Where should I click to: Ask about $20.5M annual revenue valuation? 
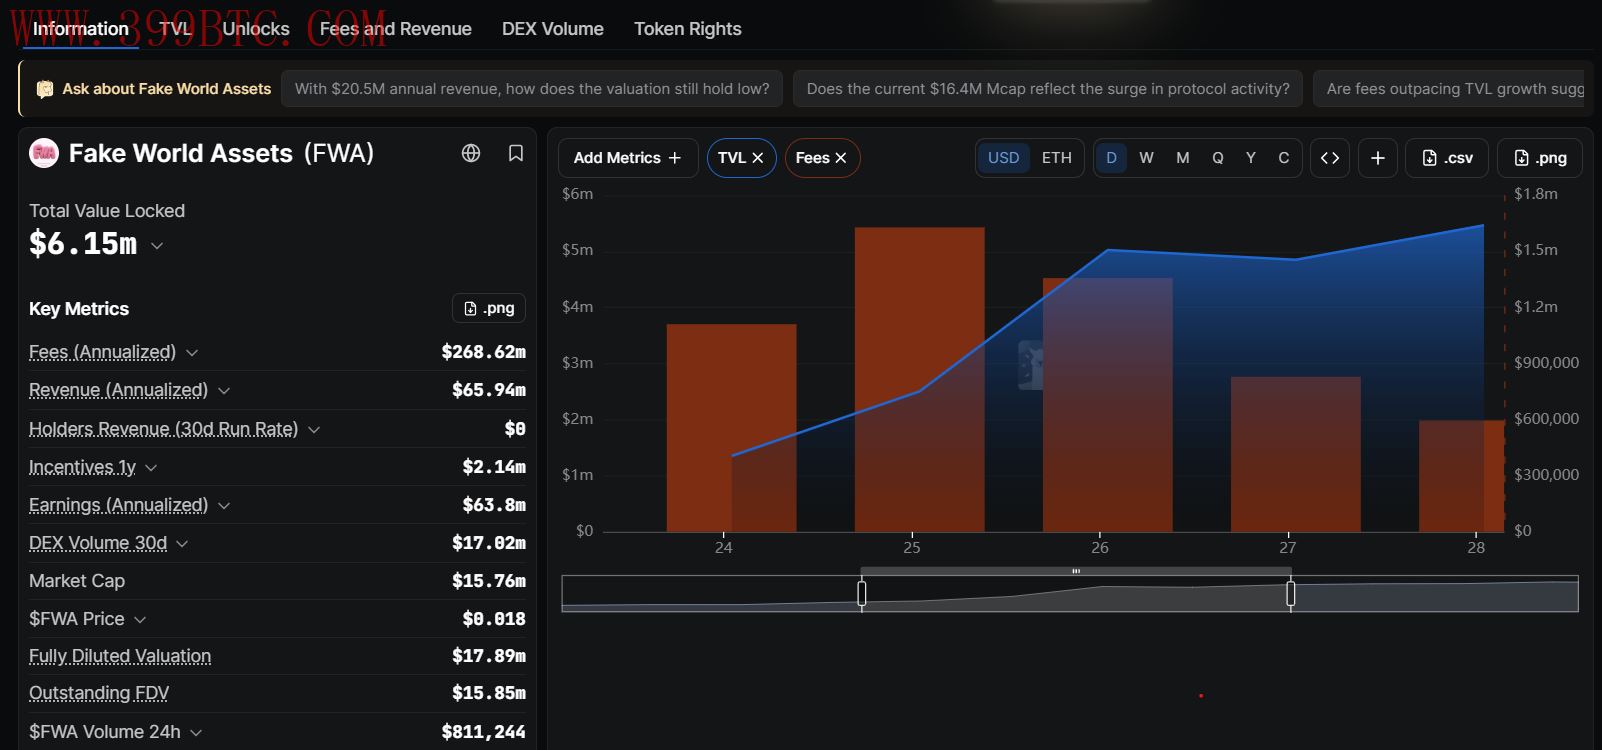pos(532,89)
